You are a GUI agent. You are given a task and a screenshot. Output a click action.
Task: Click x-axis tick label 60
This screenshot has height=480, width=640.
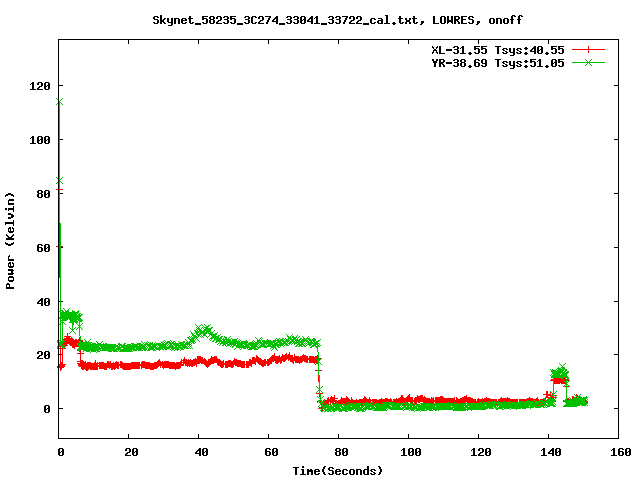(x=271, y=452)
